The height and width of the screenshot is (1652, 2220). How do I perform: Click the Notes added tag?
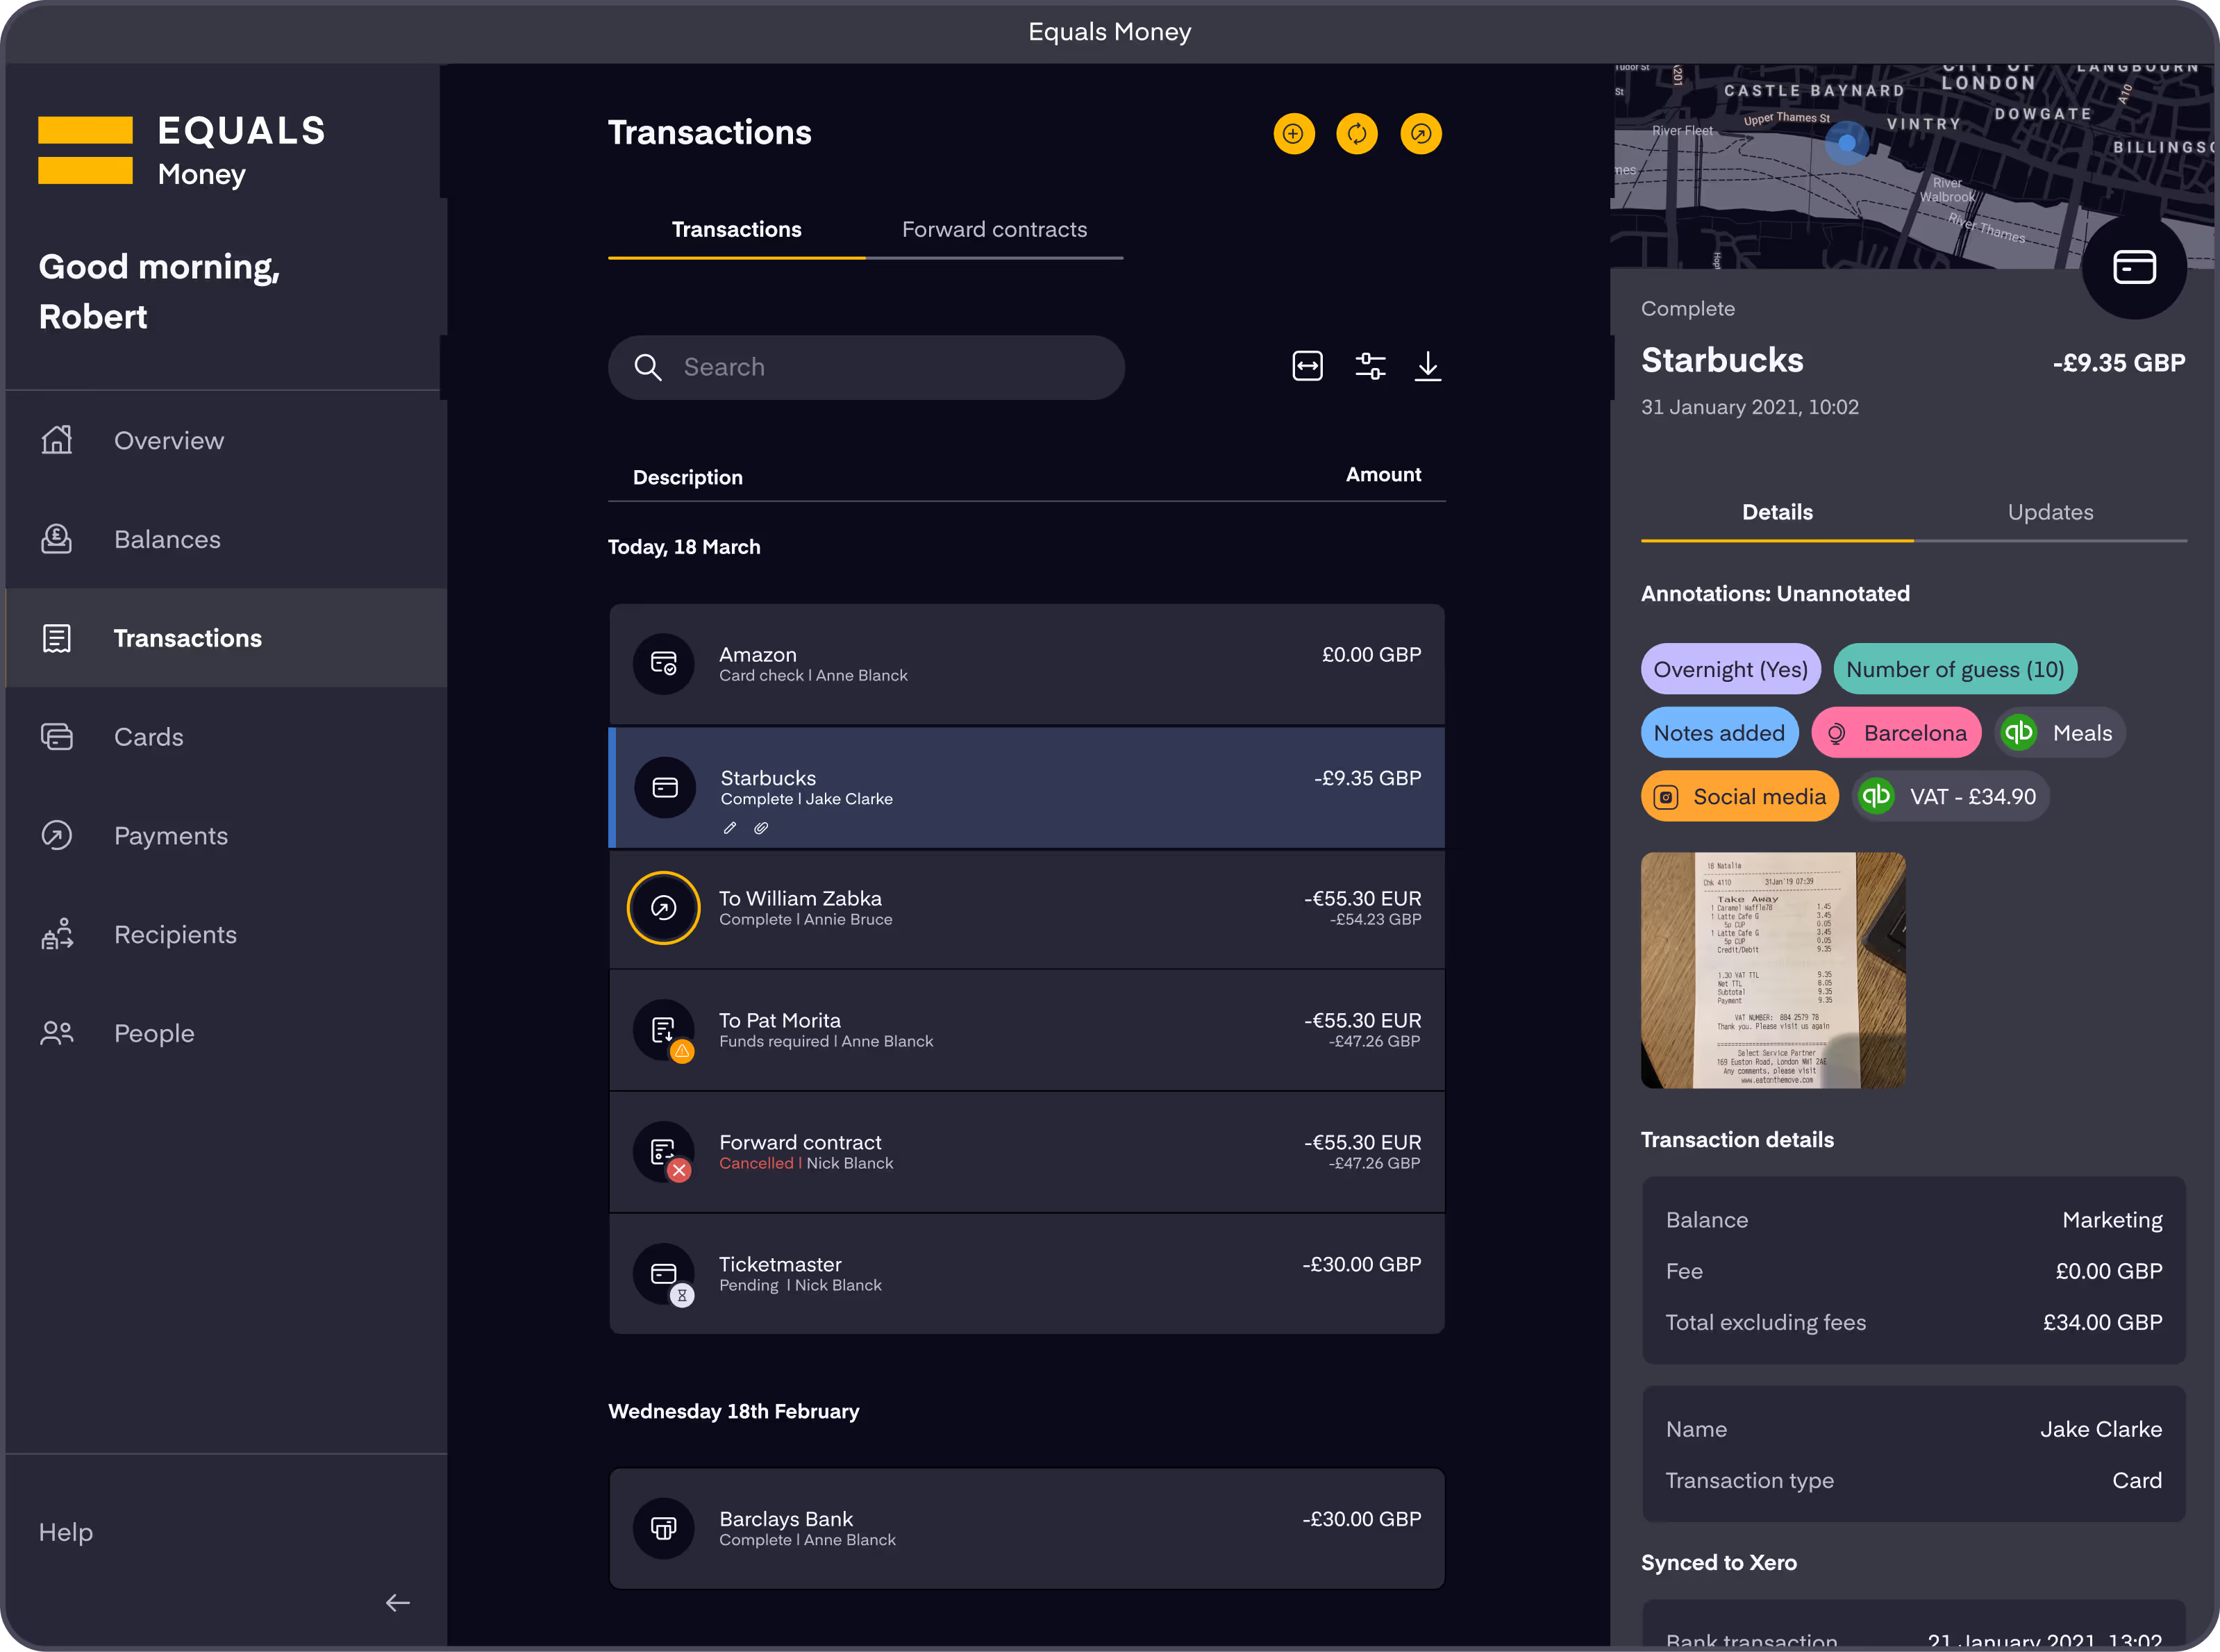1719,733
